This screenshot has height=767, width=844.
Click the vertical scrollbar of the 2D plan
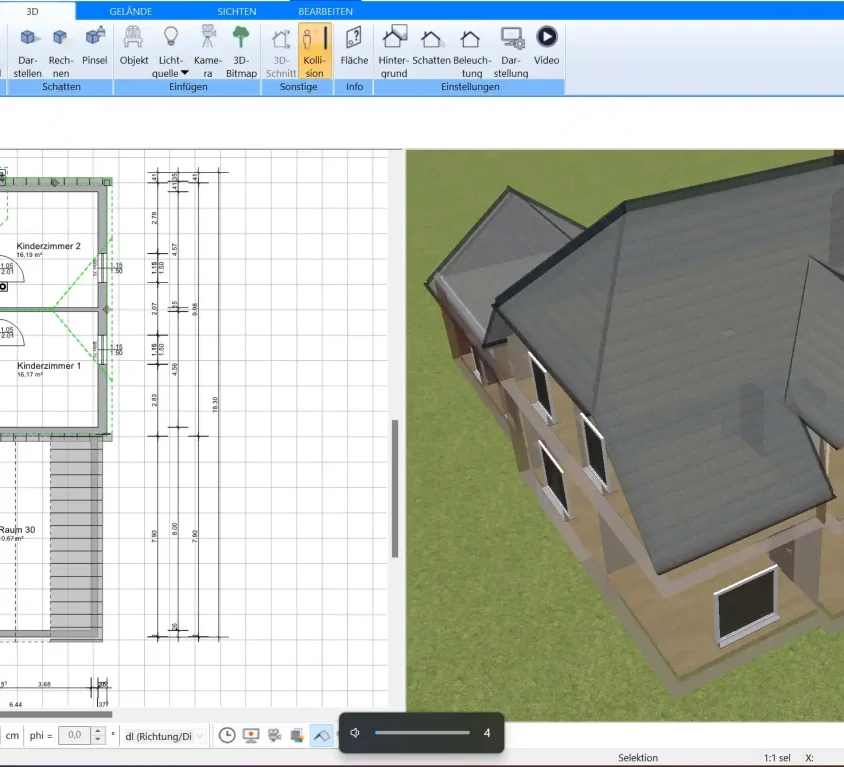click(x=395, y=488)
